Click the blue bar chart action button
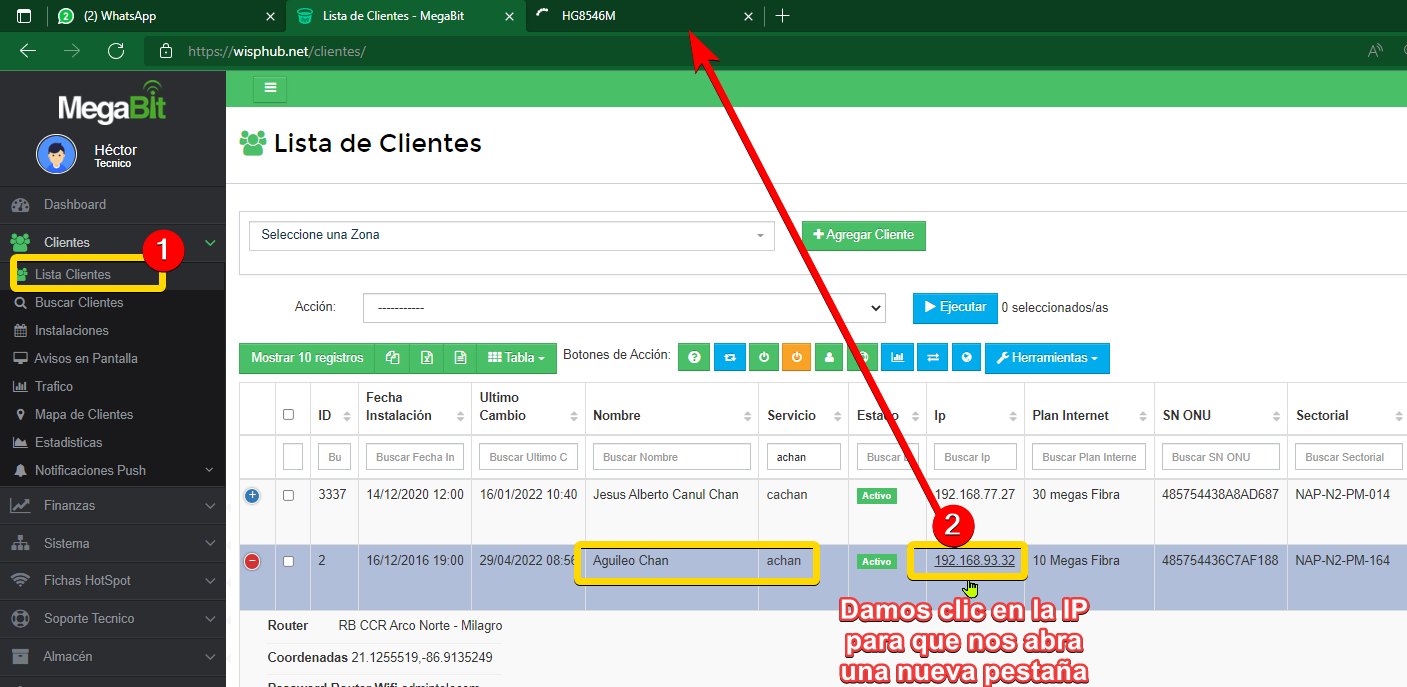 (897, 357)
